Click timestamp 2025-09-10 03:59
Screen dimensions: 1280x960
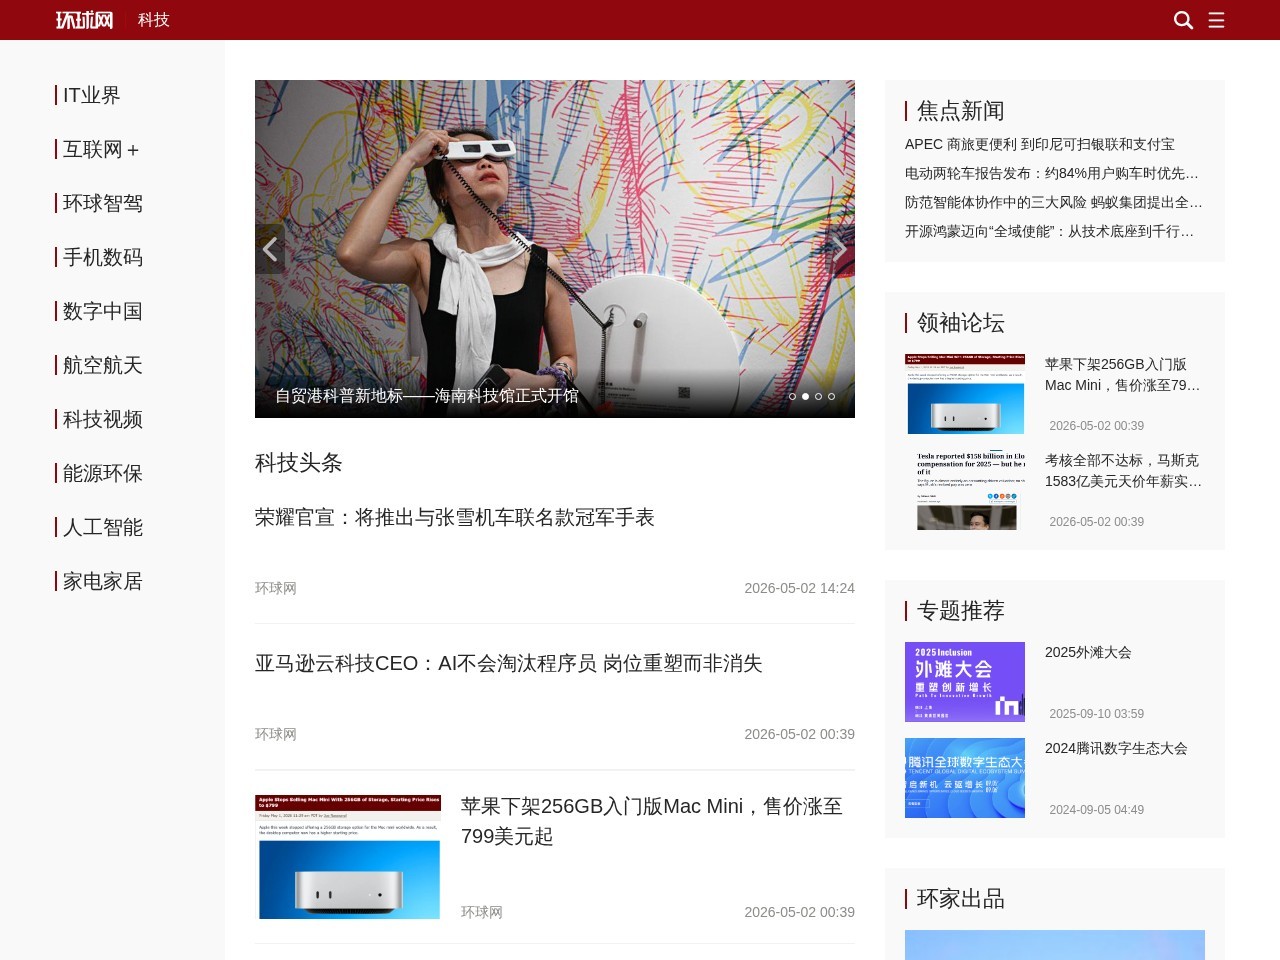pyautogui.click(x=1096, y=714)
